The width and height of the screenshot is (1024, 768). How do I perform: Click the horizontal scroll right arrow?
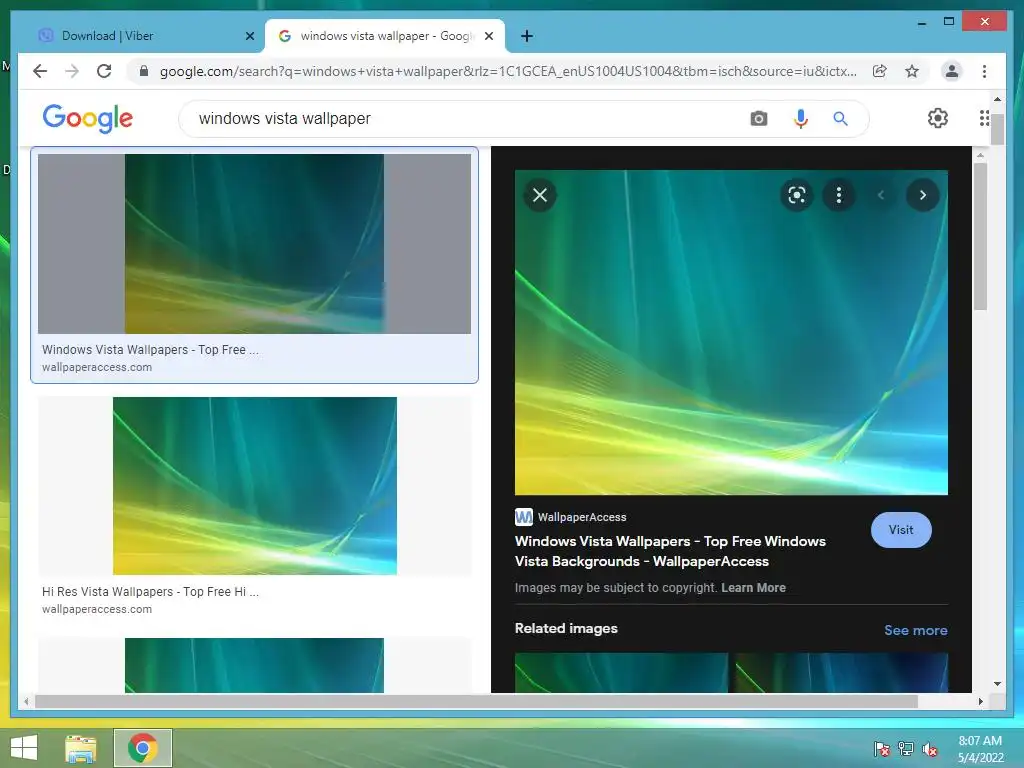[x=980, y=701]
